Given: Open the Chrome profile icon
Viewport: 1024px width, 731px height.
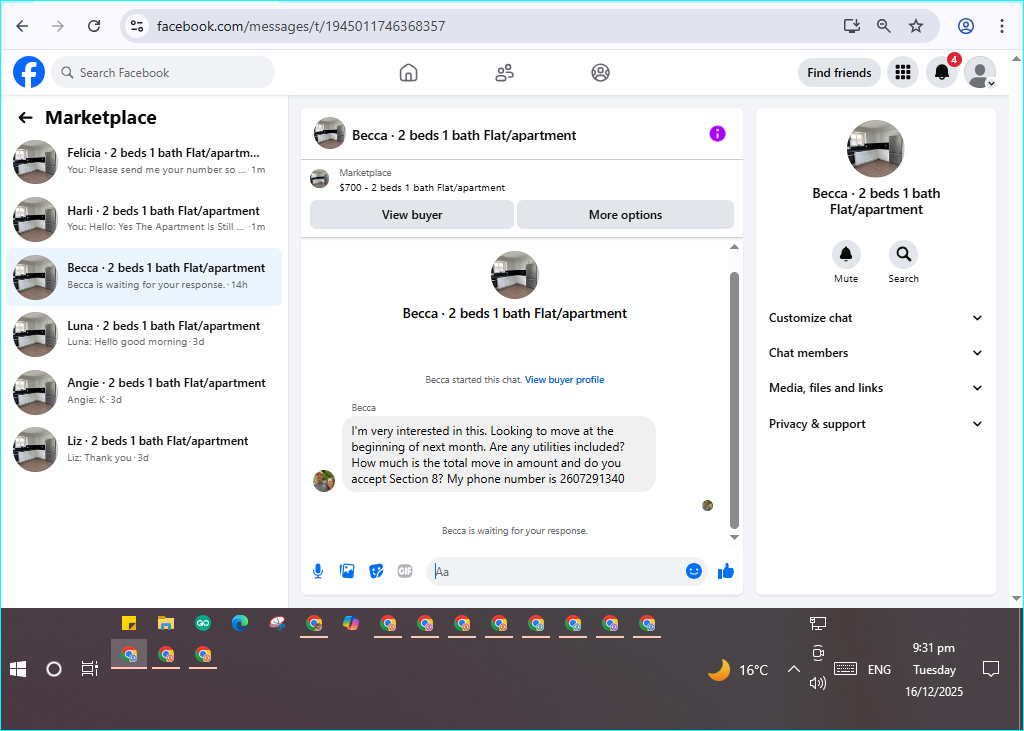Looking at the screenshot, I should coord(966,26).
